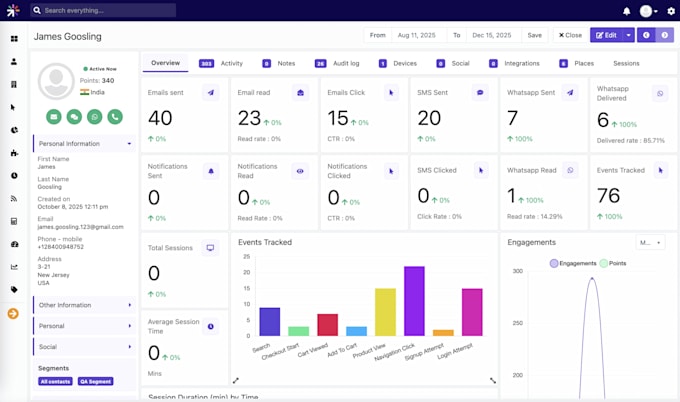The width and height of the screenshot is (680, 402).
Task: Open the Engagements period dropdown
Action: click(650, 242)
